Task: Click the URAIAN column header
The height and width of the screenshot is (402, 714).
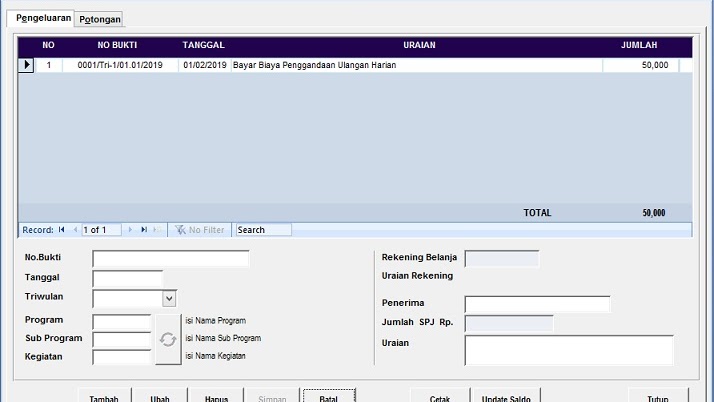Action: click(x=419, y=45)
